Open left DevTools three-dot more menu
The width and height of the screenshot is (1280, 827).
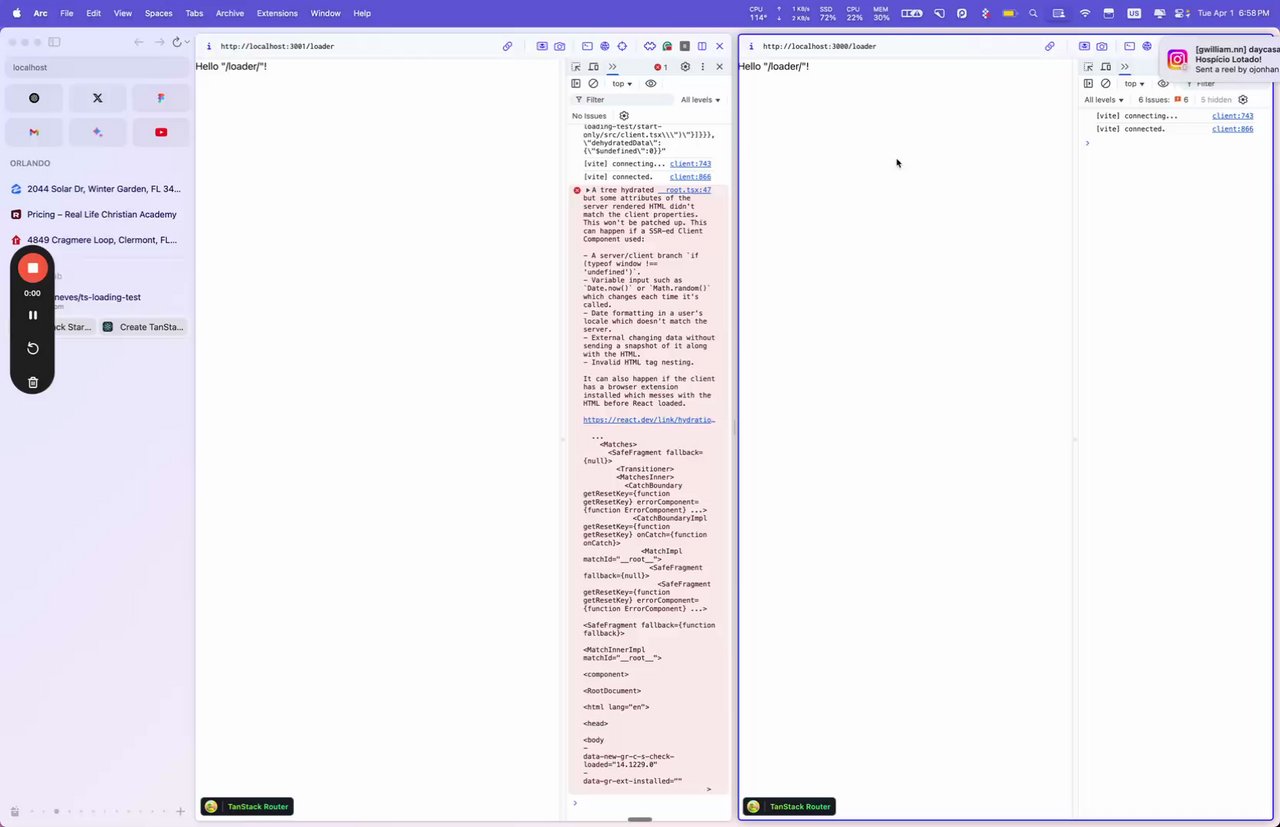point(703,67)
